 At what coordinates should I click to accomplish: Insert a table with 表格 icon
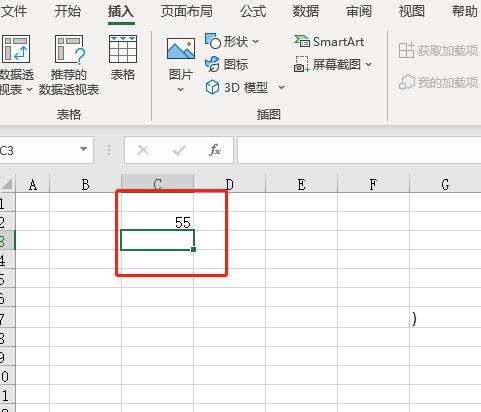pos(123,49)
